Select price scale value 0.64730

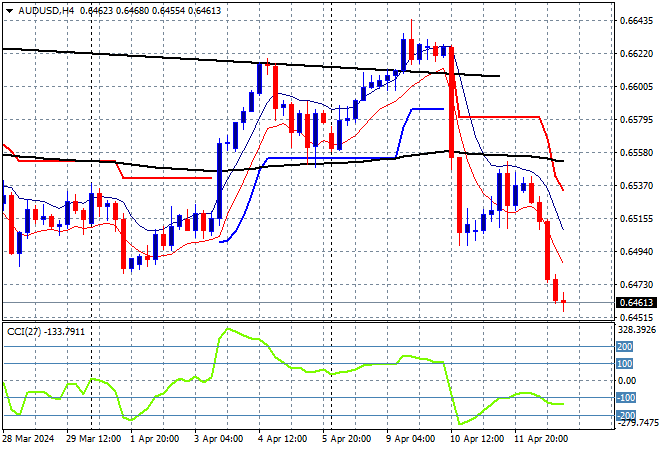pyautogui.click(x=636, y=285)
